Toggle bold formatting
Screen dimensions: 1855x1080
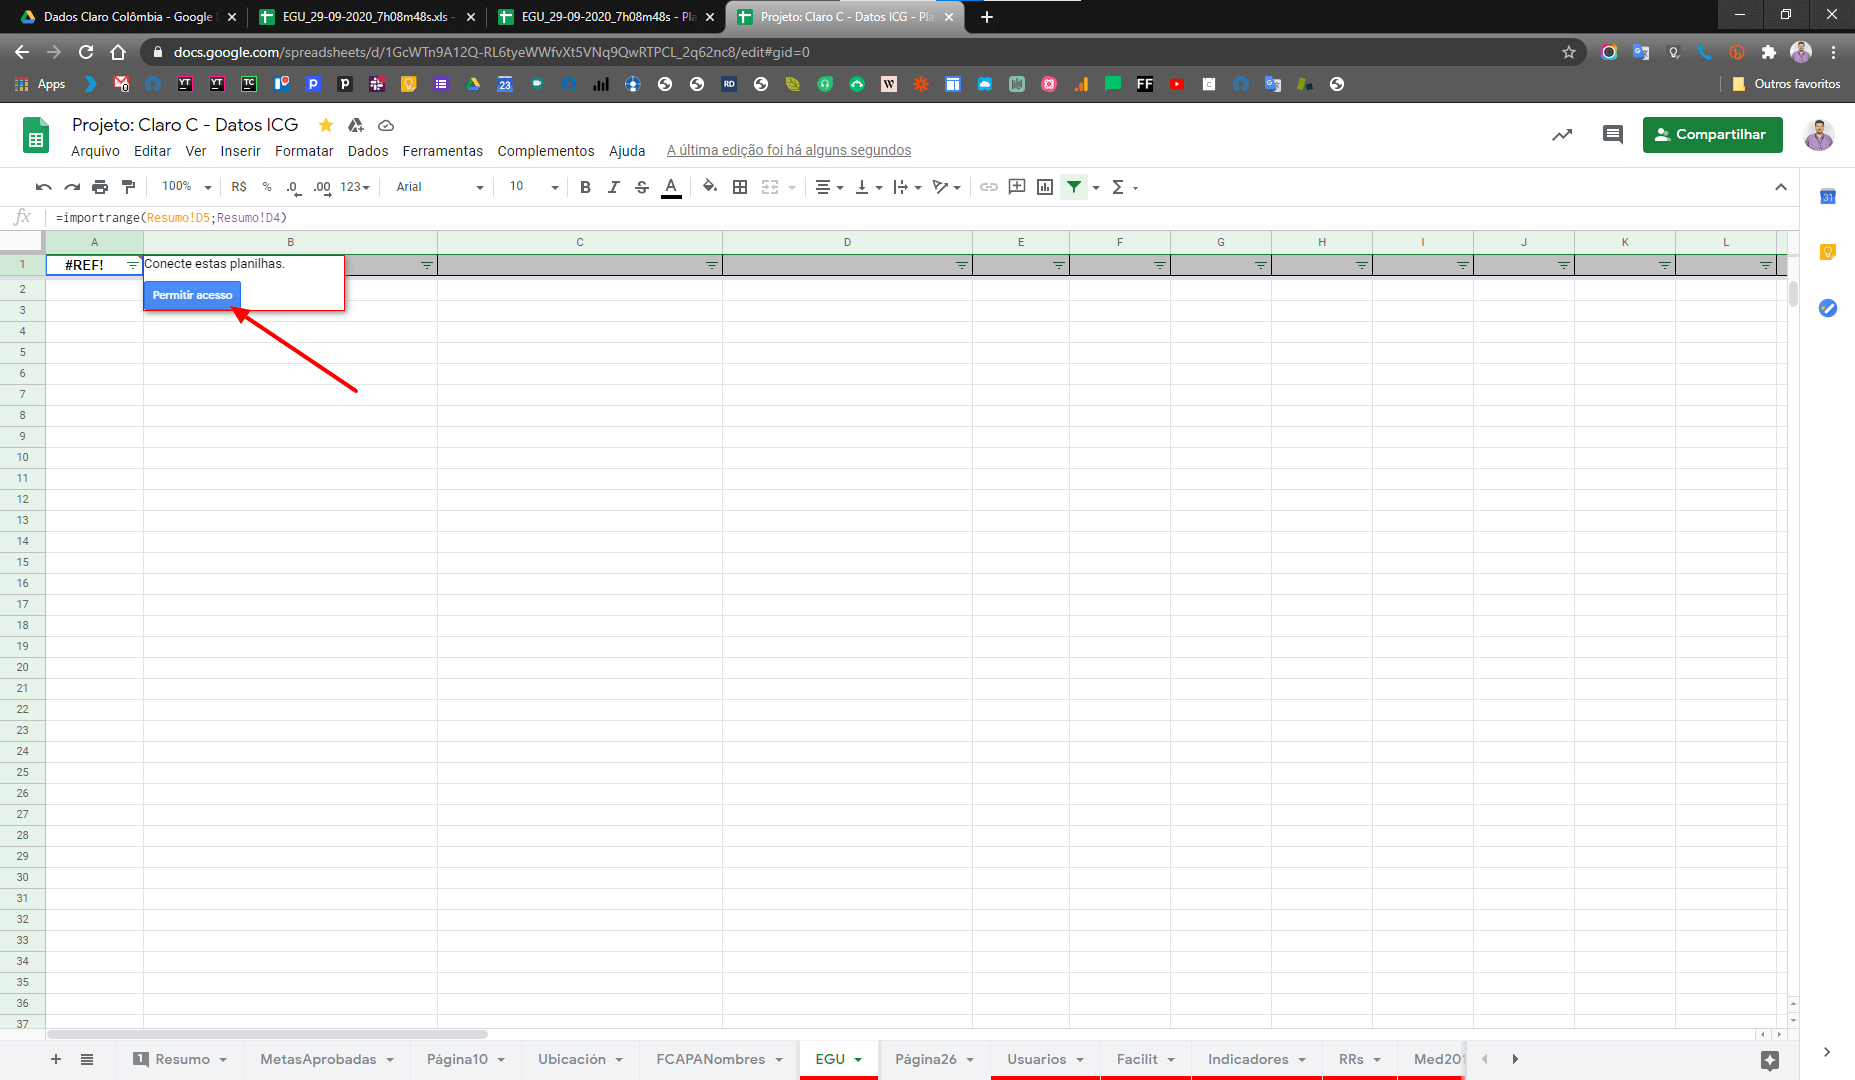pyautogui.click(x=585, y=187)
